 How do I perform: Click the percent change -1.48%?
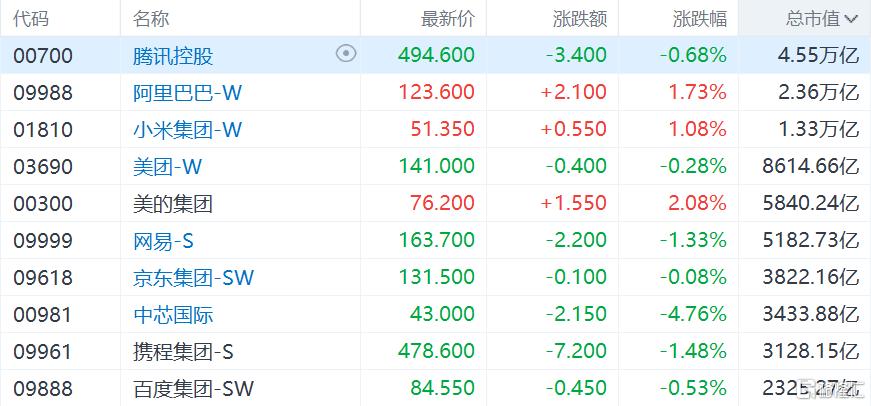point(693,351)
